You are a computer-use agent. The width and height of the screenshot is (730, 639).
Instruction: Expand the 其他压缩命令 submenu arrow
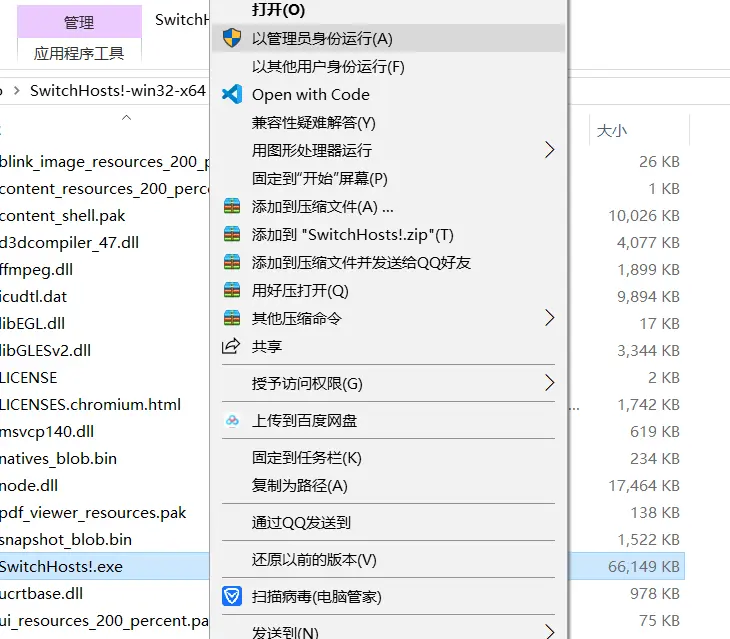coord(549,317)
